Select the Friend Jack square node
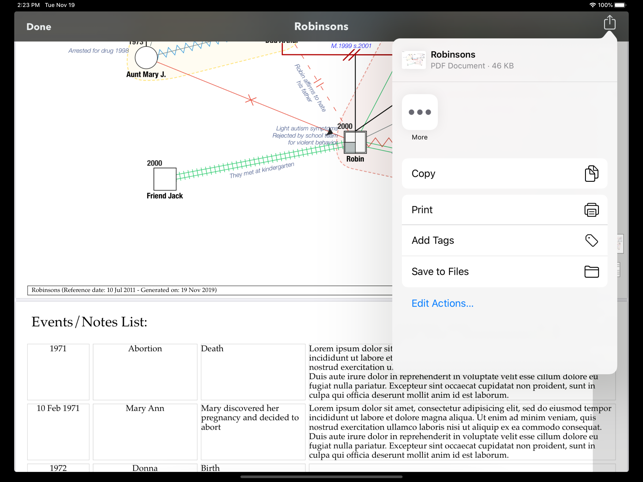Image resolution: width=643 pixels, height=482 pixels. 165,179
